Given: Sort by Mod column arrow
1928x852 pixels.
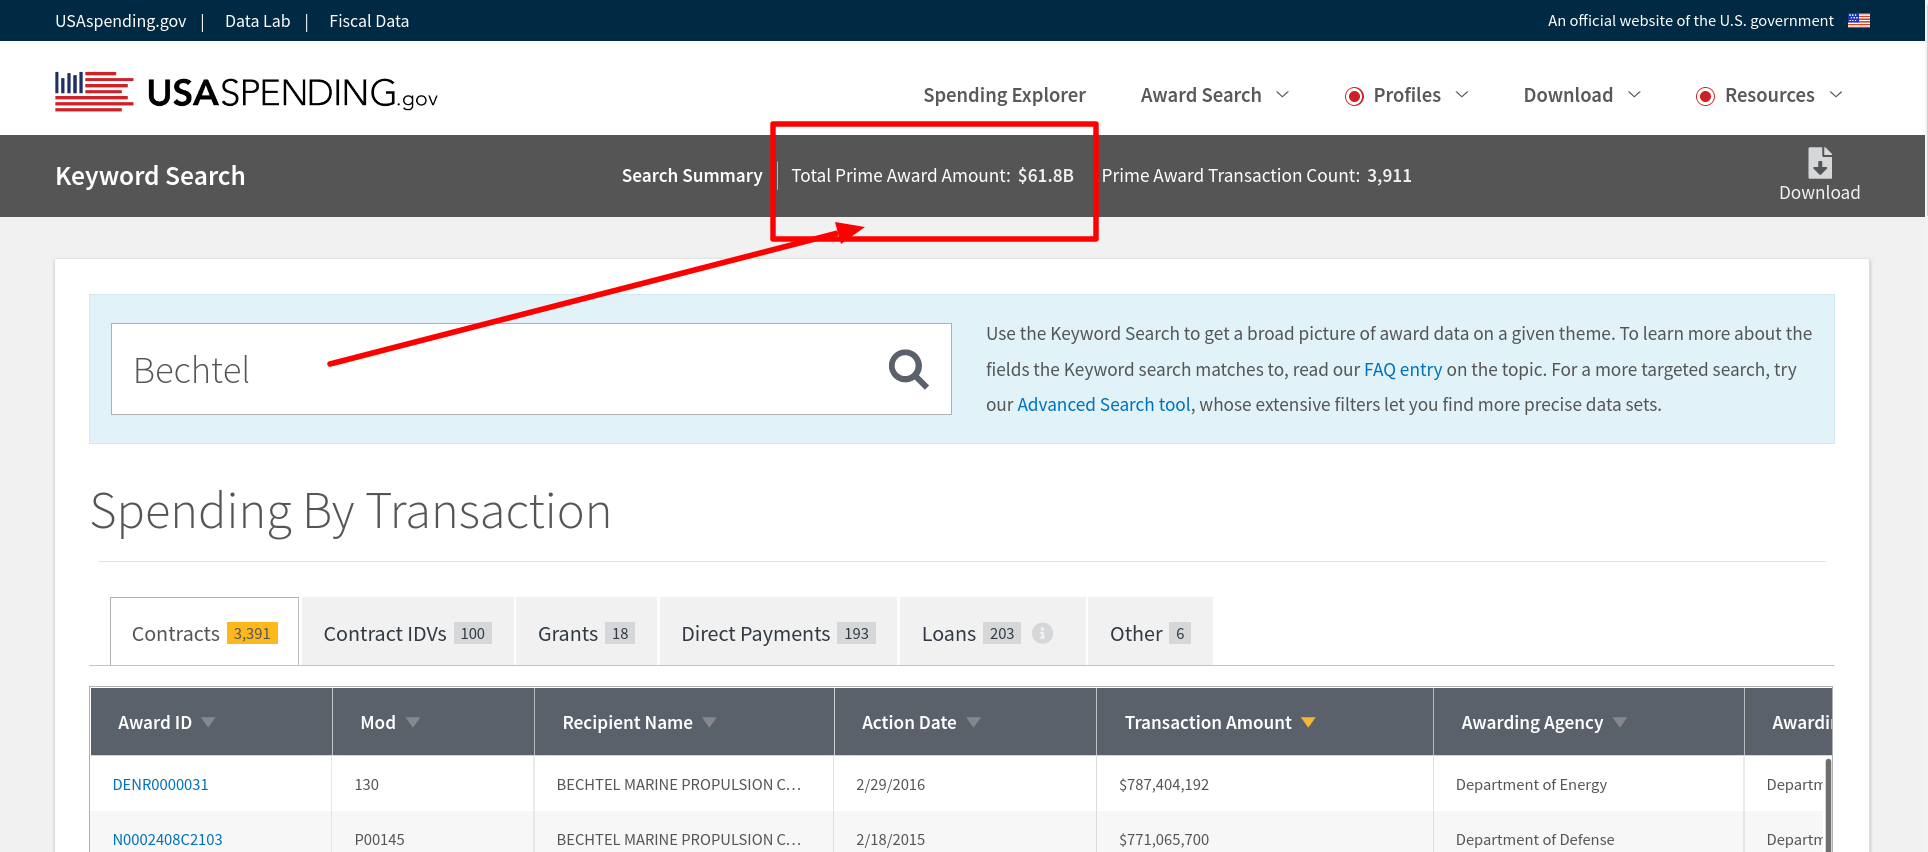Looking at the screenshot, I should 413,722.
